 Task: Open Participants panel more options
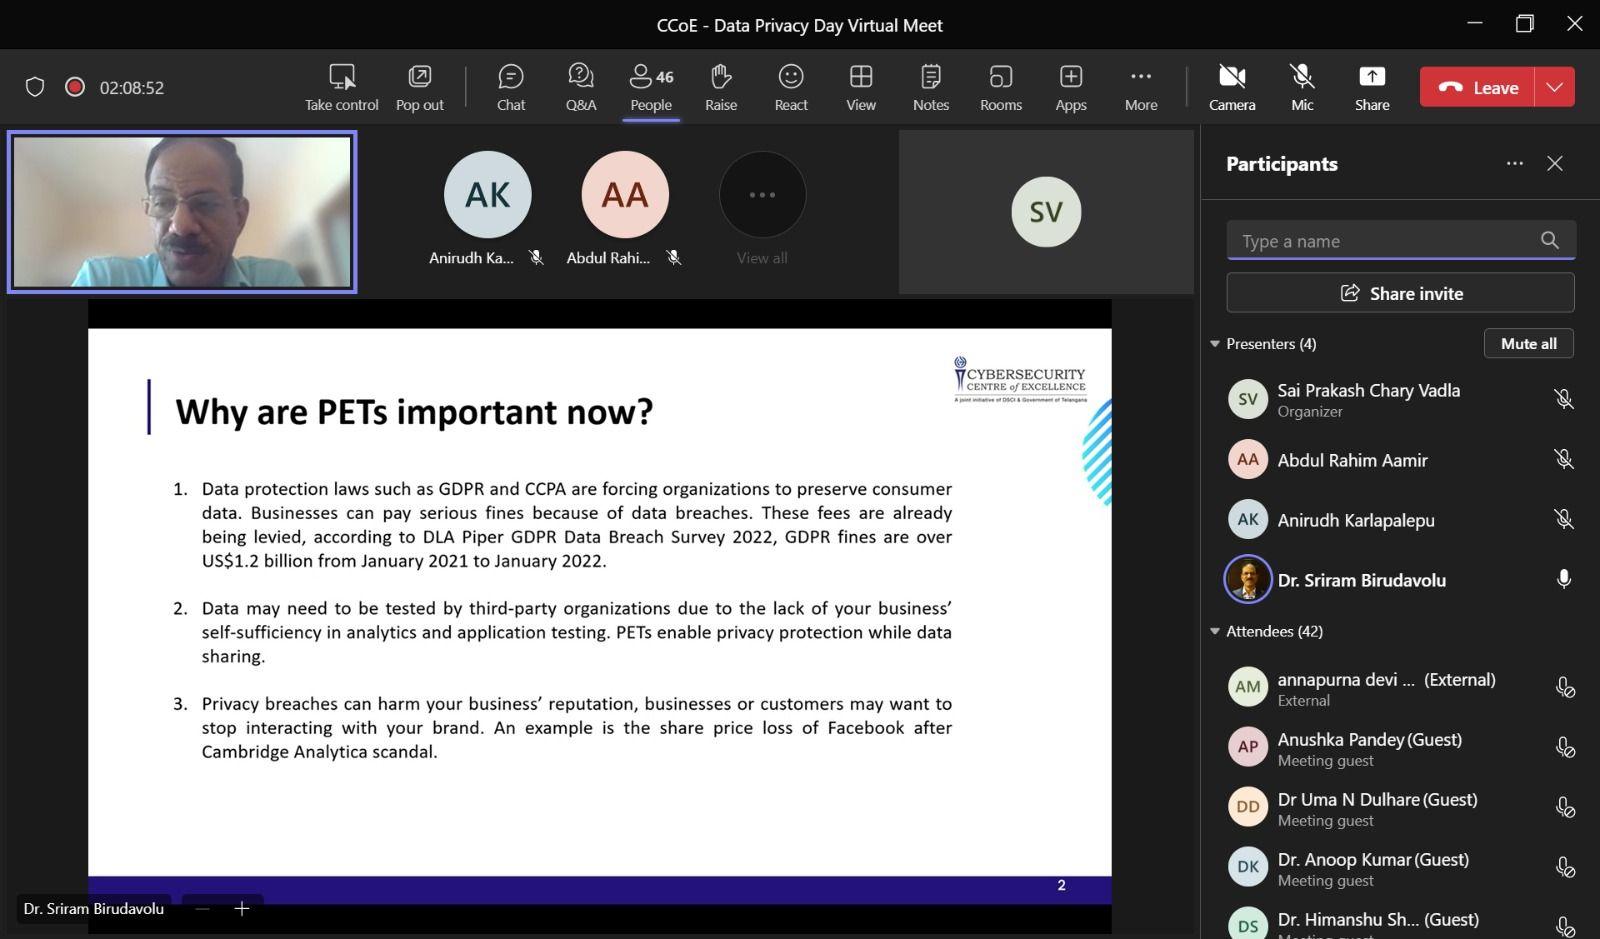pos(1515,163)
